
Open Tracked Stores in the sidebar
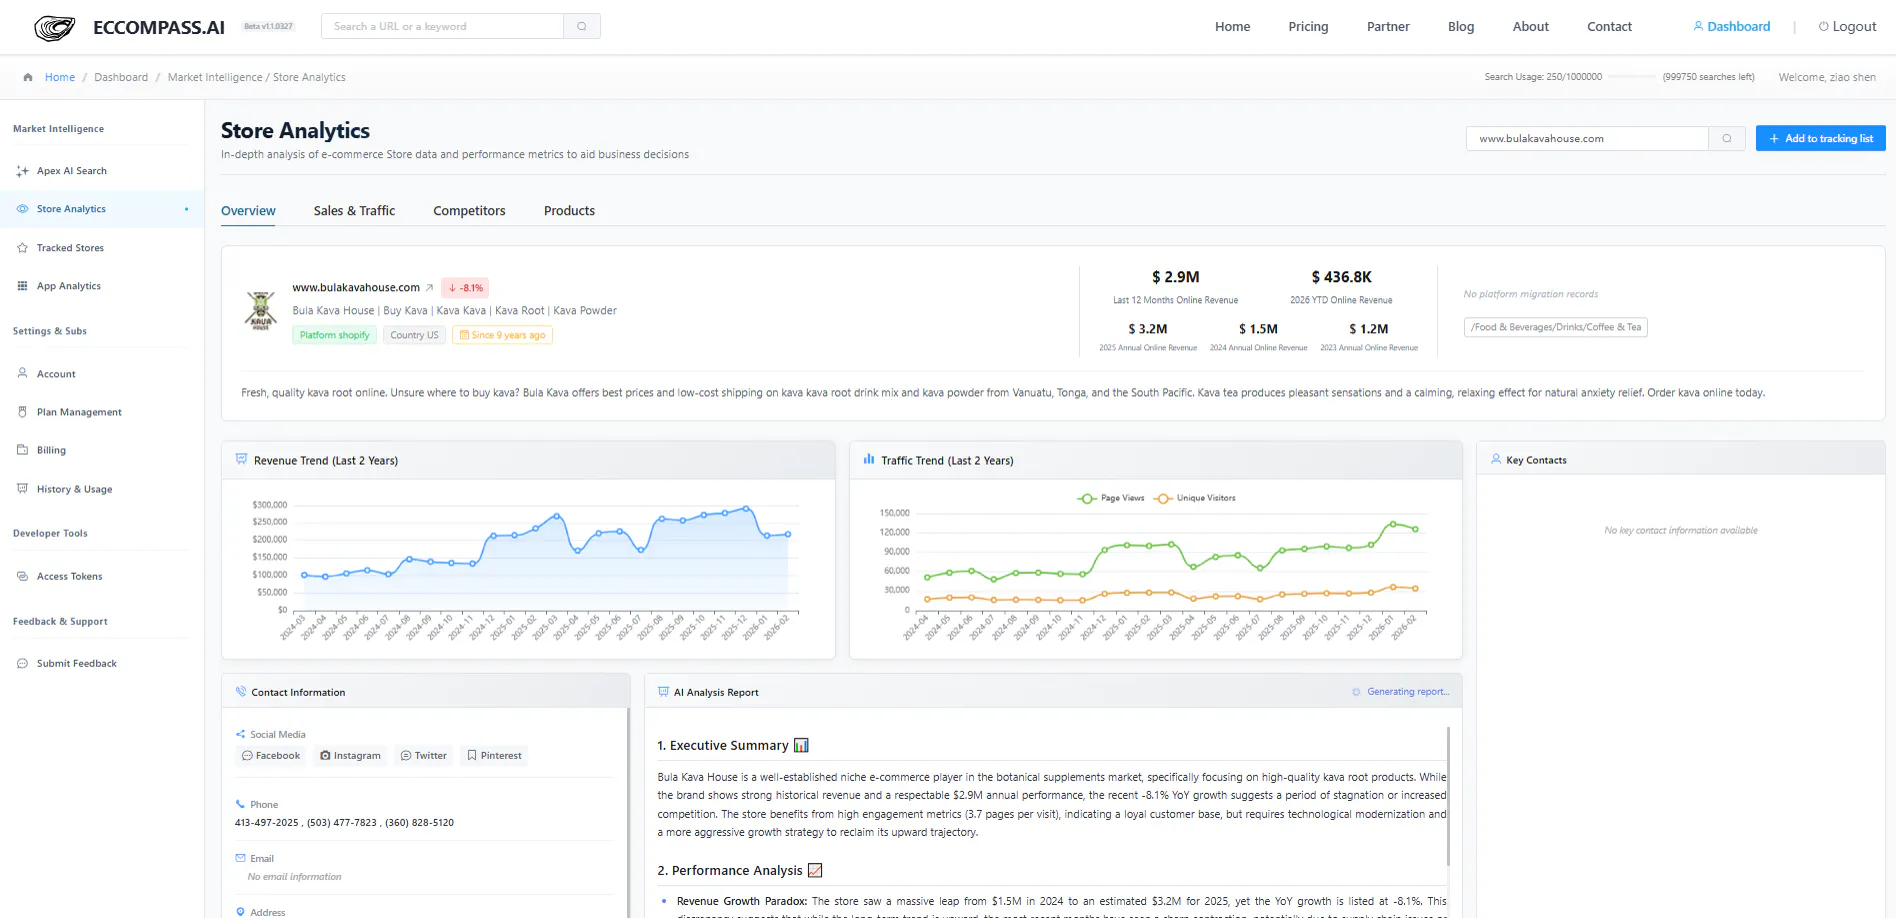pos(70,248)
